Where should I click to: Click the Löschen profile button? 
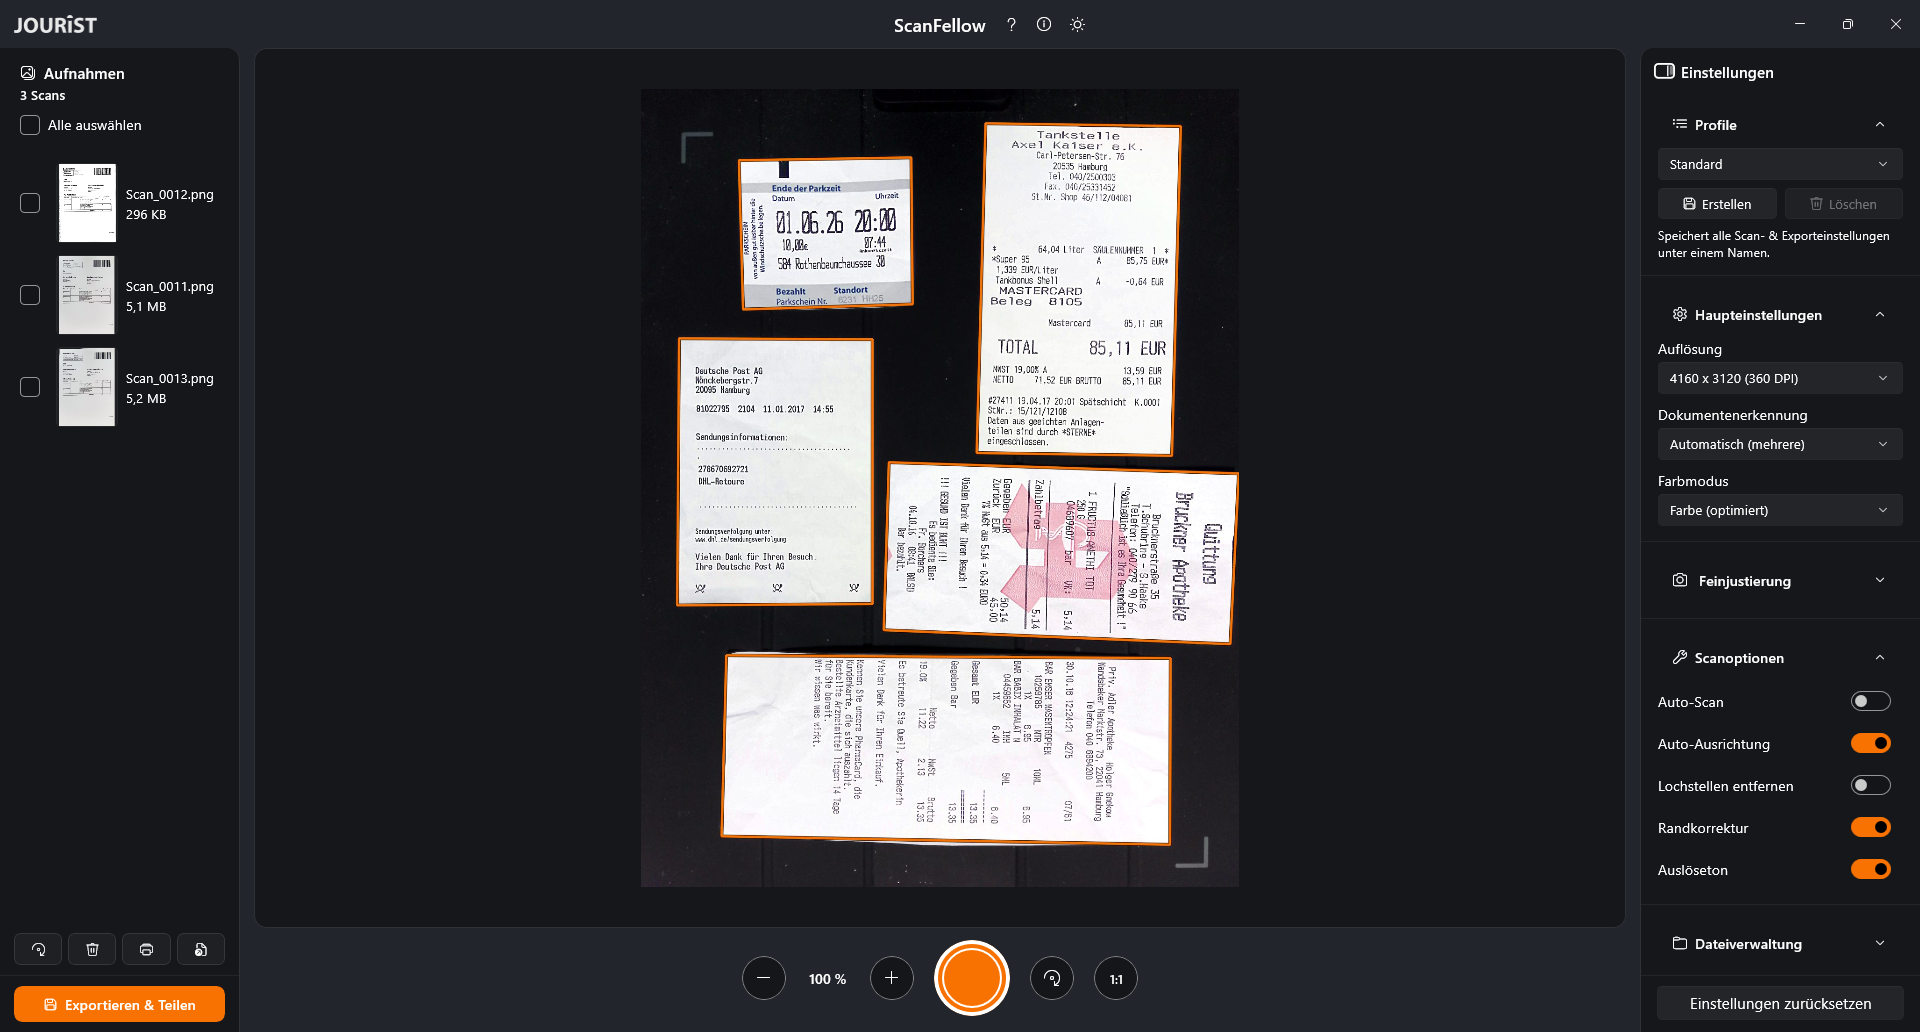click(x=1843, y=204)
